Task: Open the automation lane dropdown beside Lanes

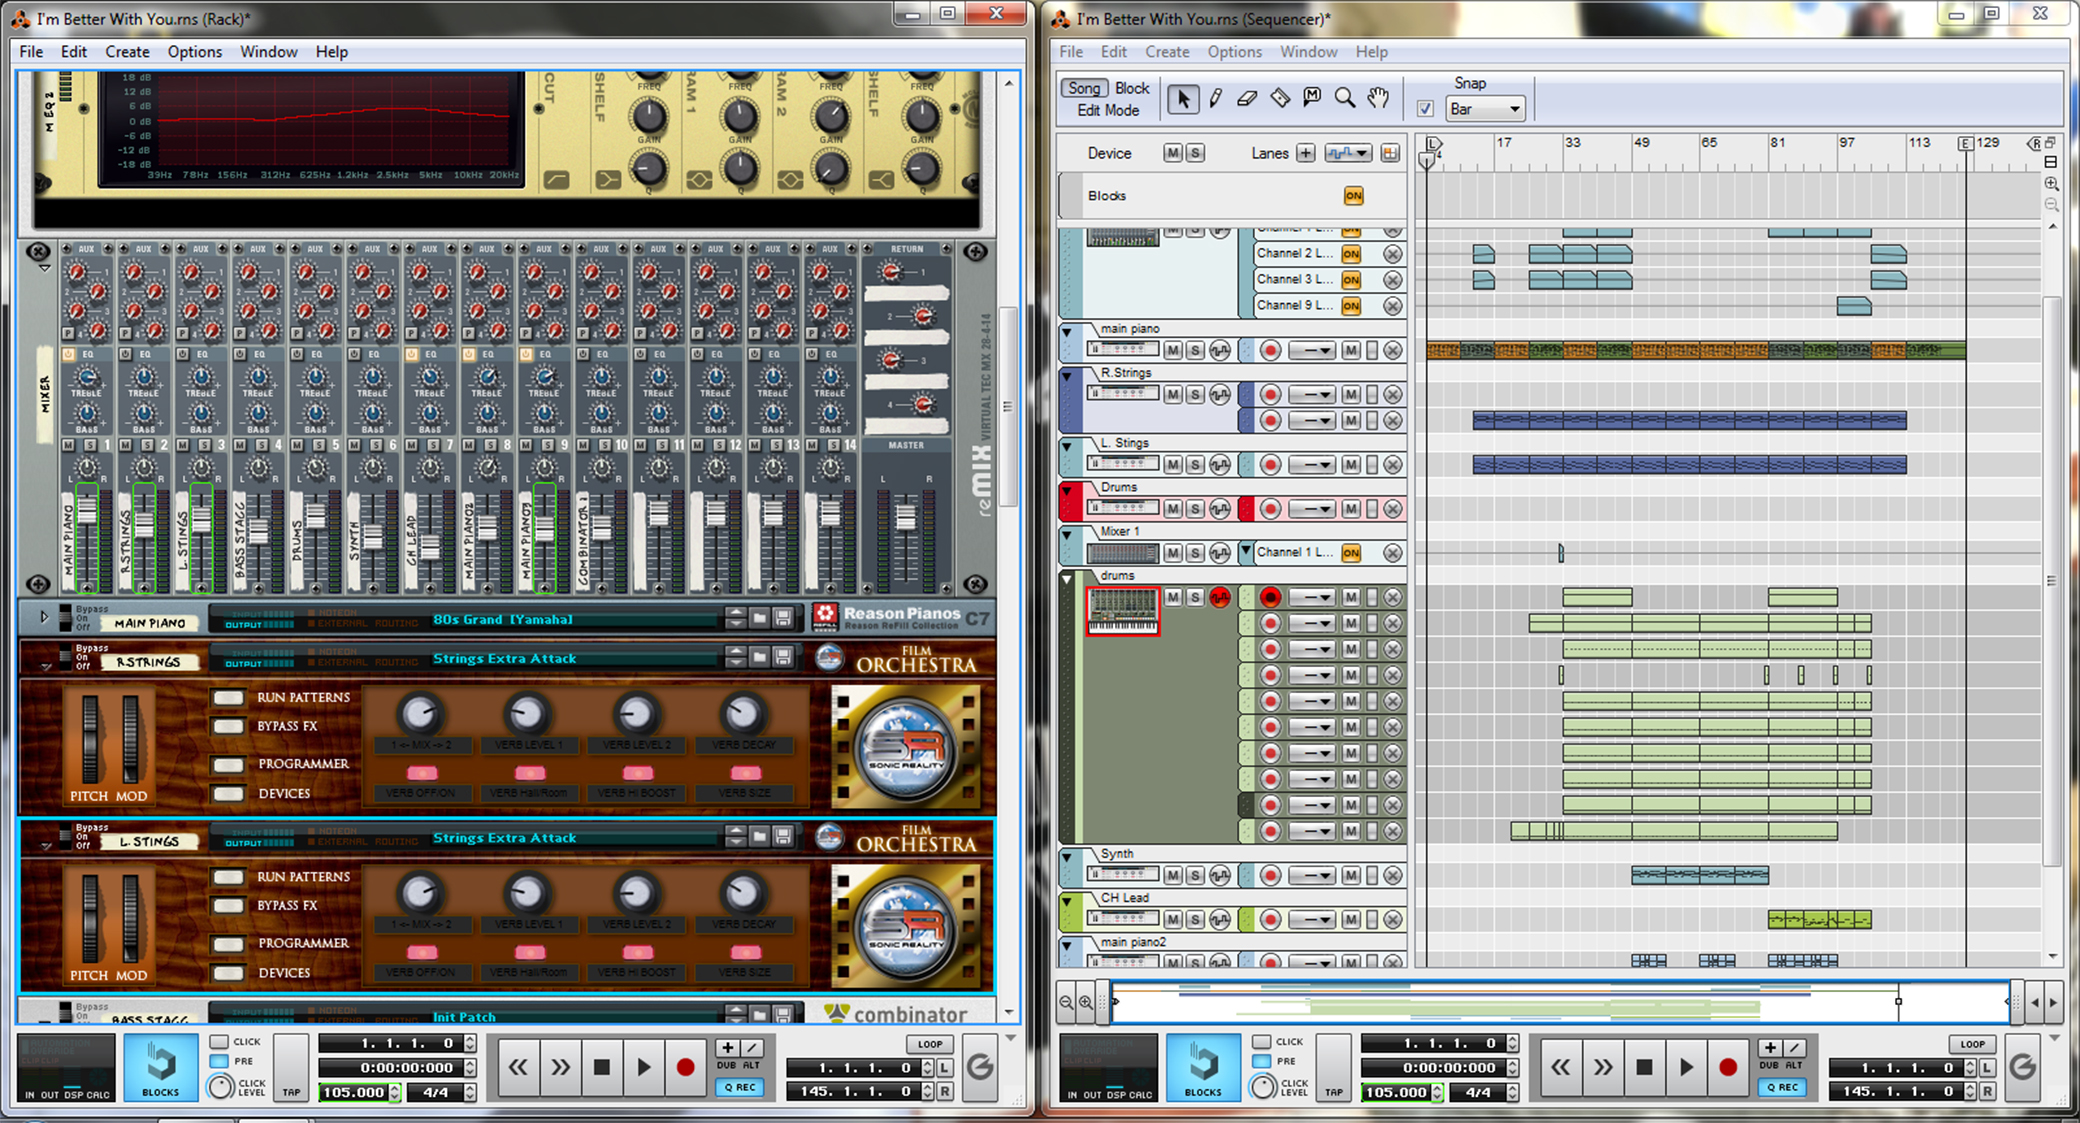Action: 1348,153
